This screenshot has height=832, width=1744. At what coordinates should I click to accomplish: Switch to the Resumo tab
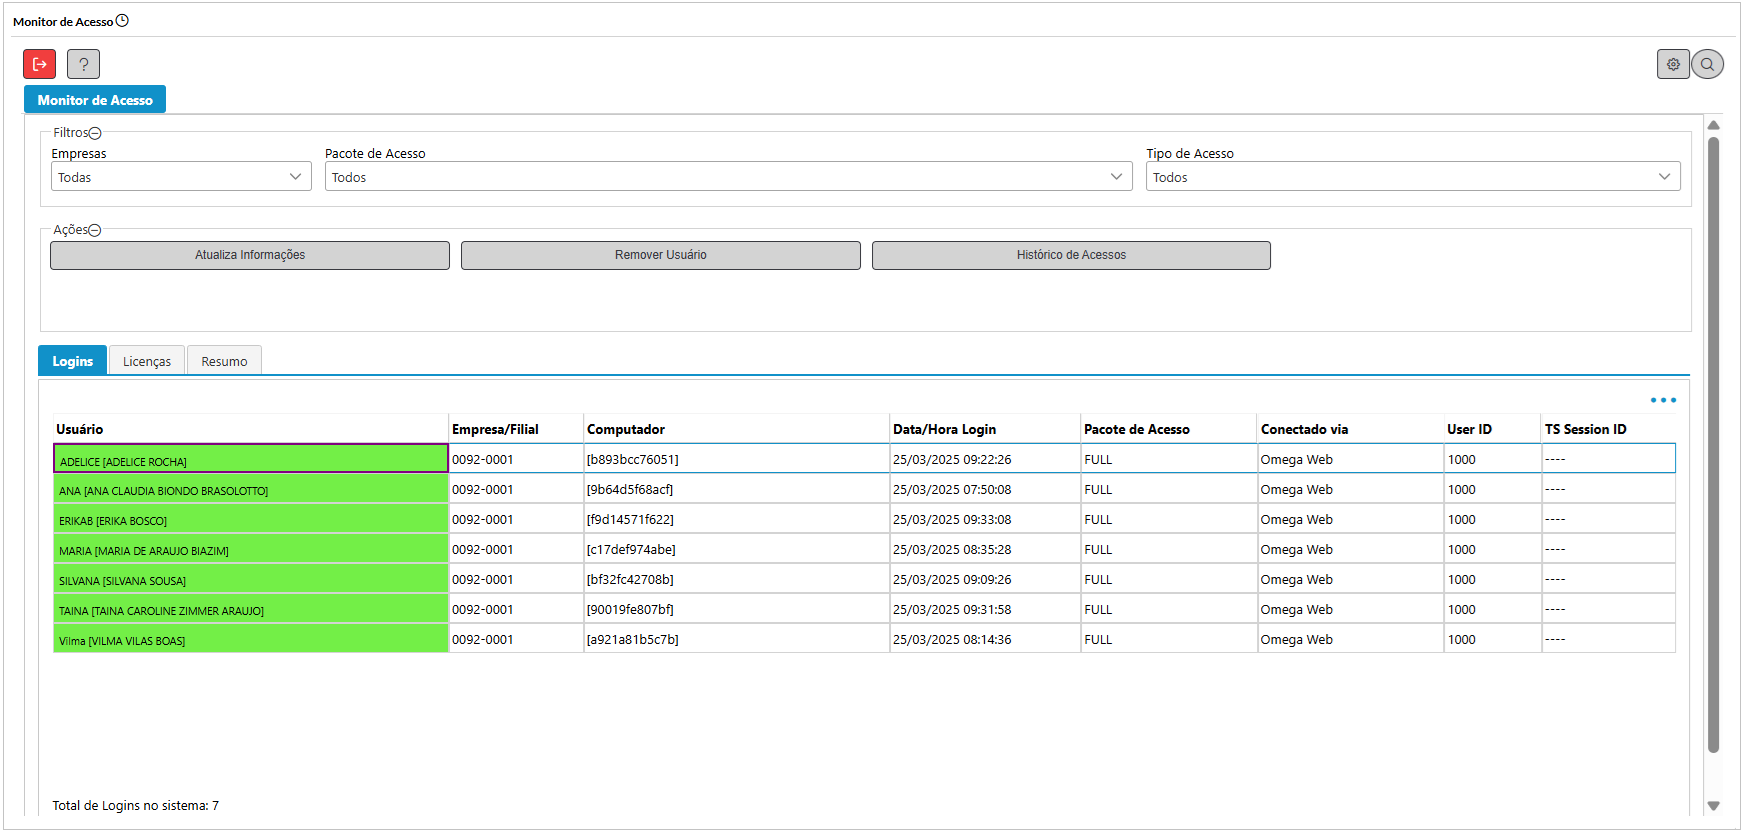click(224, 361)
